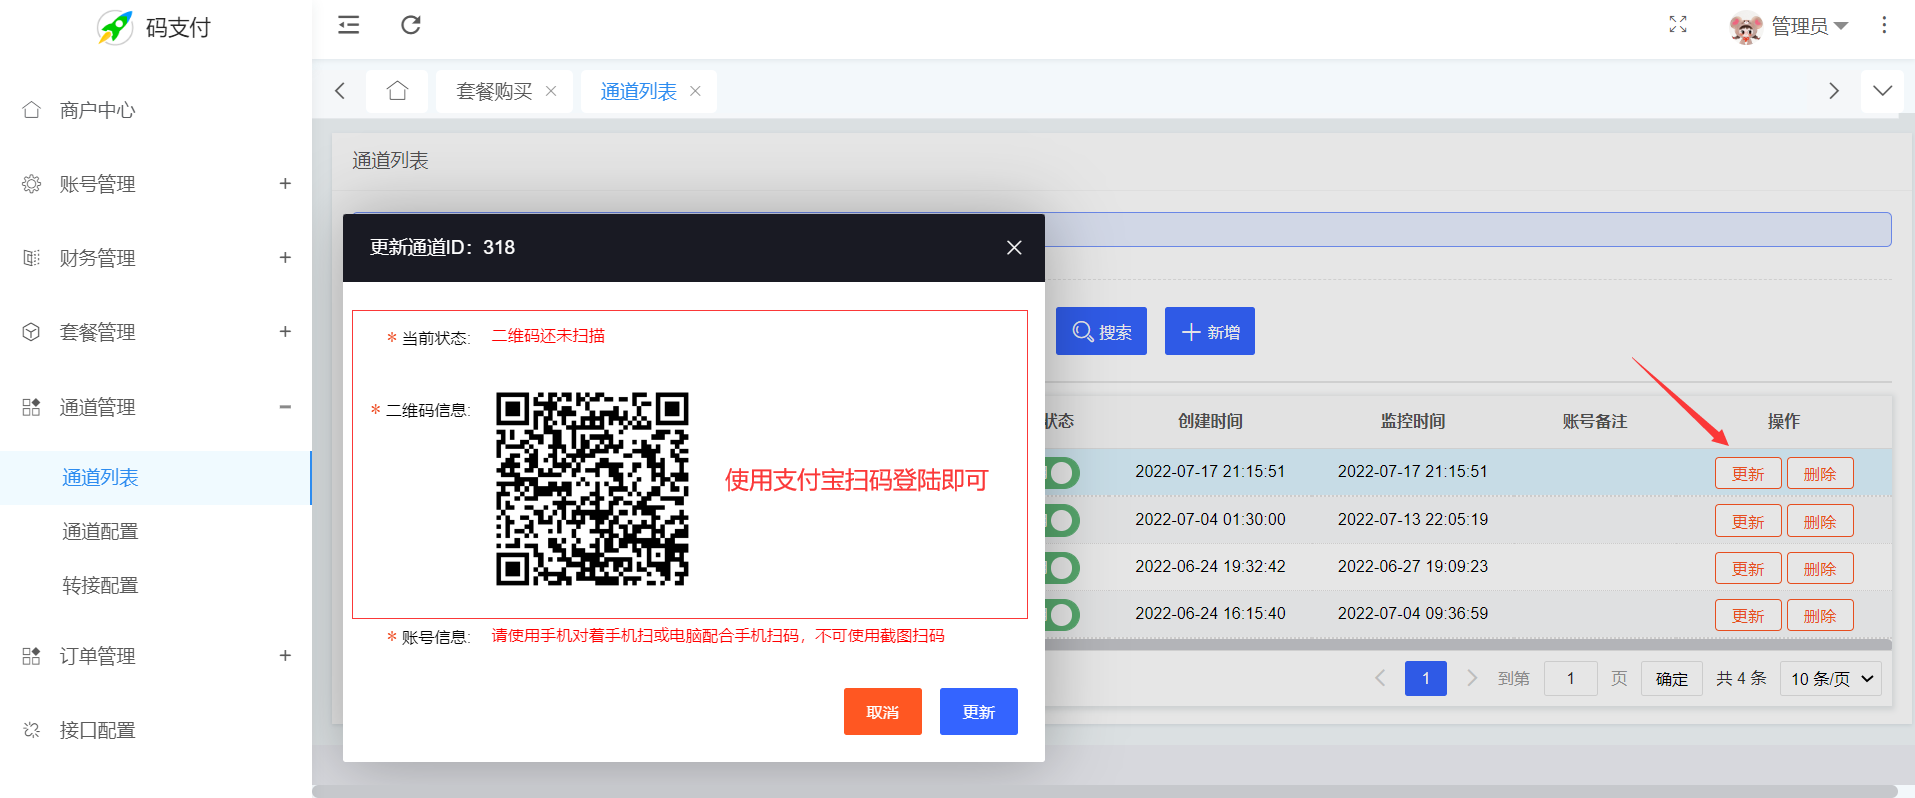Image resolution: width=1915 pixels, height=798 pixels.
Task: Close the 更新通道ID dialog
Action: (x=1014, y=247)
